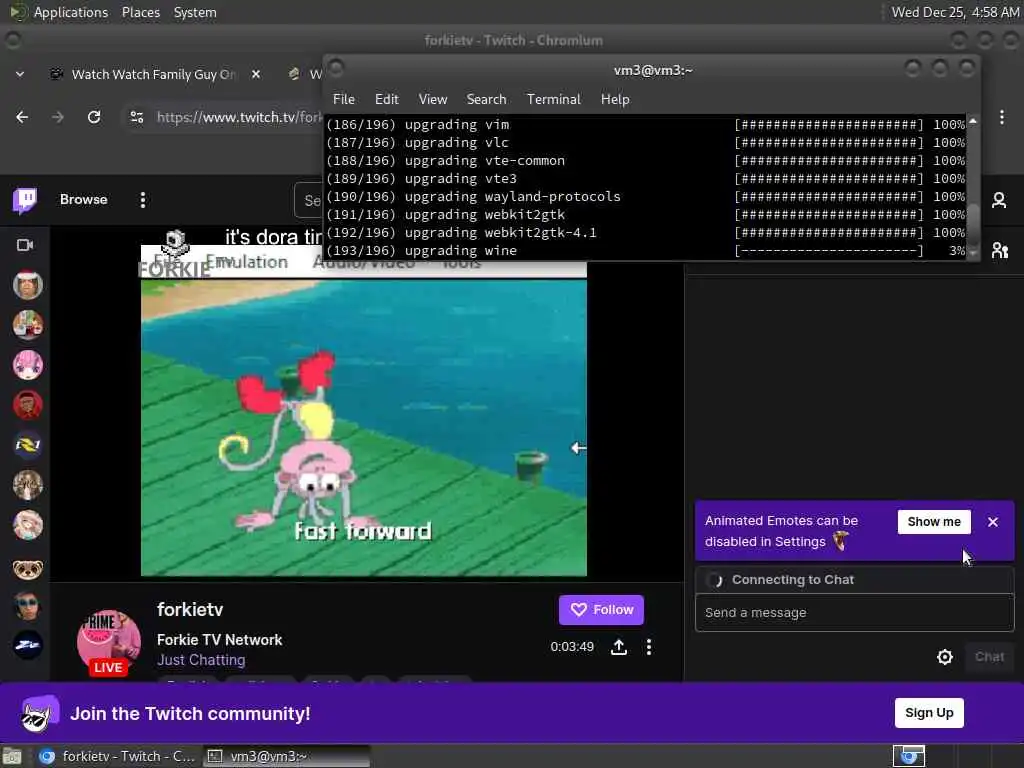This screenshot has width=1024, height=768.
Task: Click the 'upgrading wayland-protocols' terminal line
Action: coord(646,197)
